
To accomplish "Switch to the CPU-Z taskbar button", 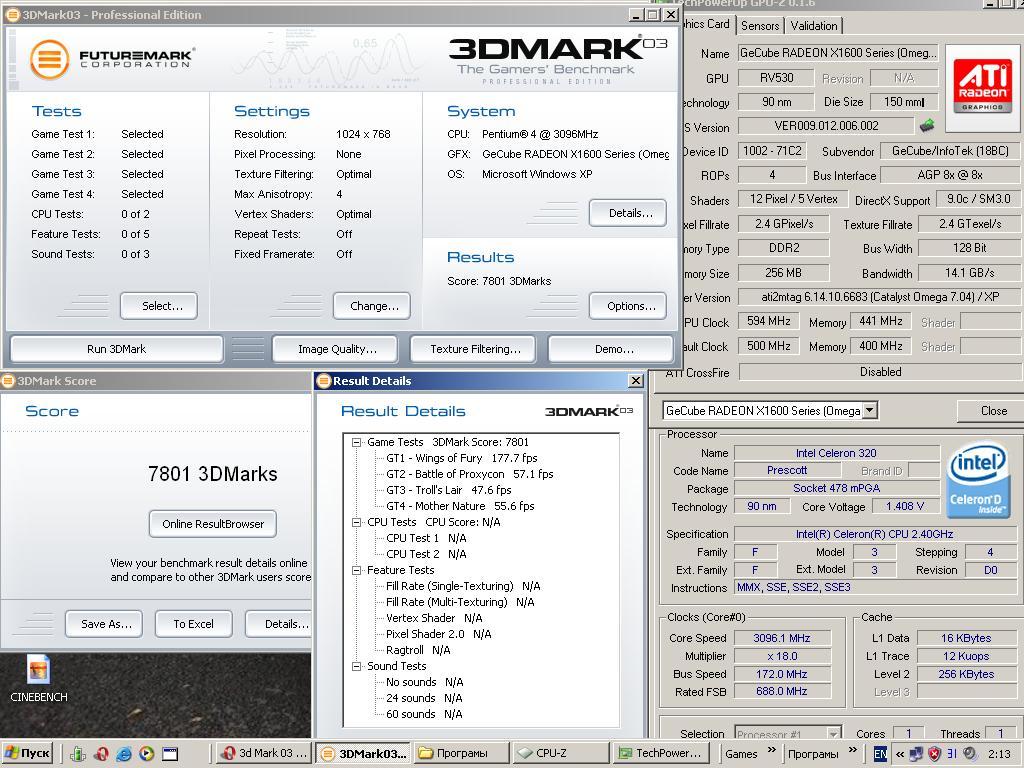I will (x=560, y=753).
